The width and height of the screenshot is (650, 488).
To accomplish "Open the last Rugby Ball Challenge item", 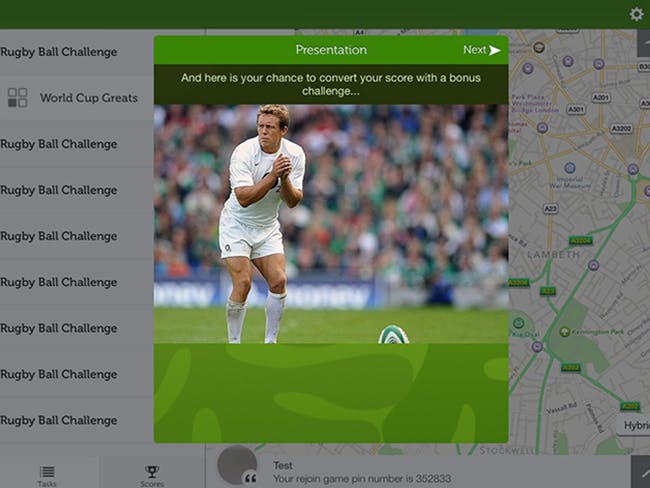I will coord(77,420).
